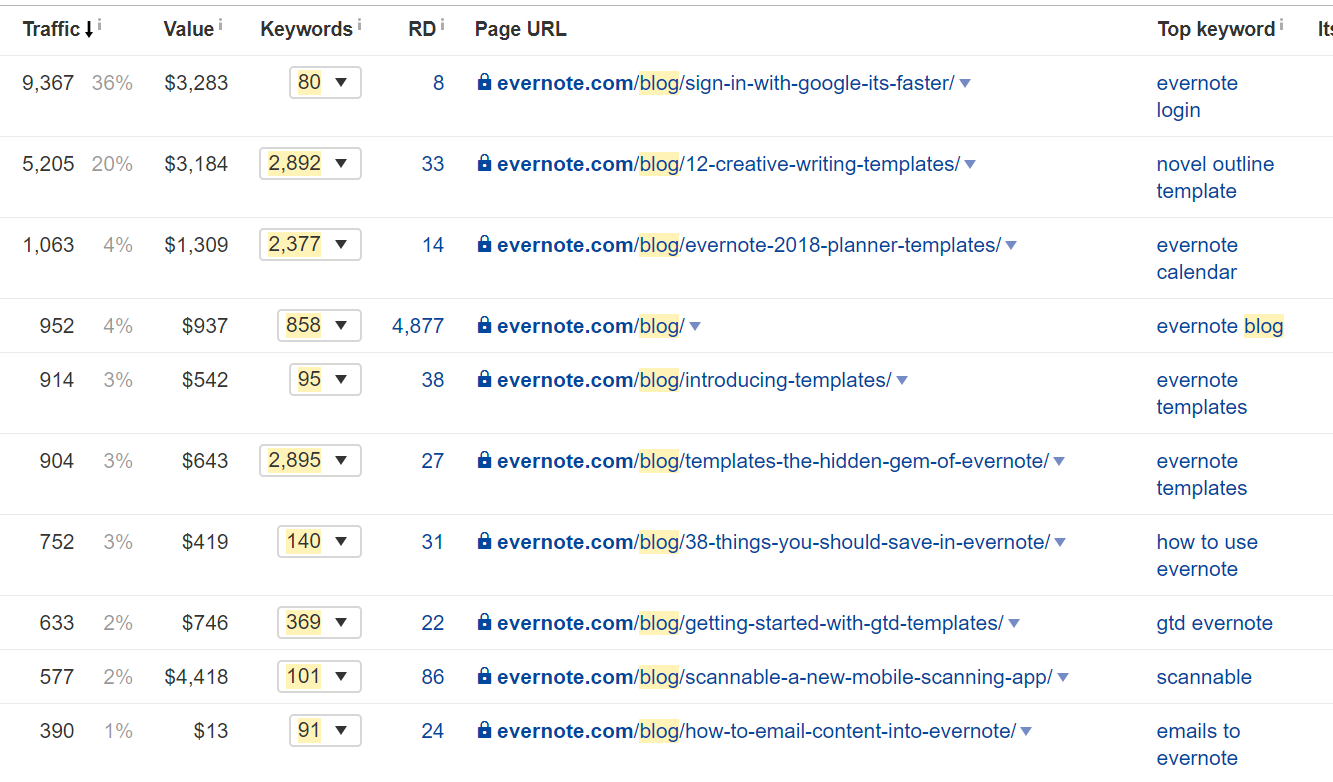Click the 'how to use evernote' top keyword
The height and width of the screenshot is (782, 1333).
pyautogui.click(x=1207, y=555)
